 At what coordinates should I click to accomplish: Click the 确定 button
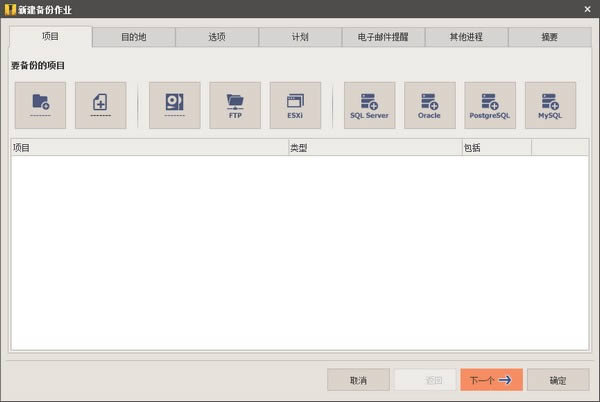(558, 380)
